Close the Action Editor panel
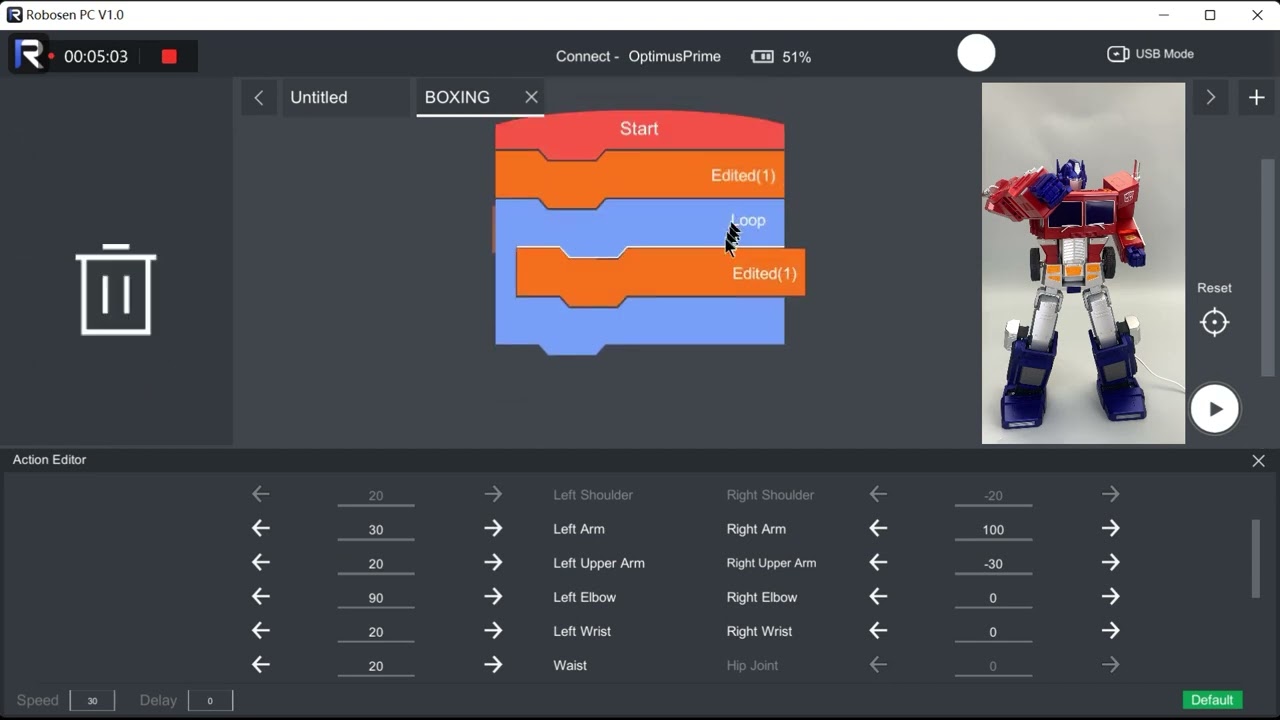Viewport: 1280px width, 720px height. click(1258, 461)
